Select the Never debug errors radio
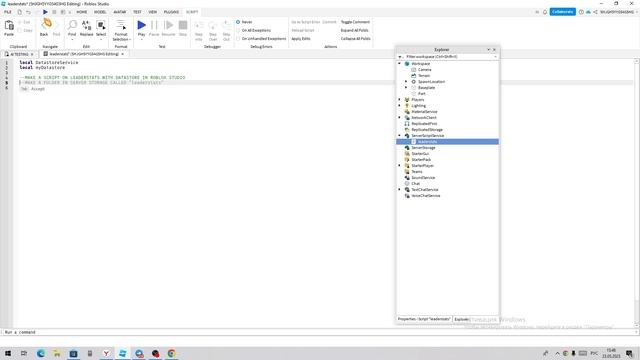The image size is (640, 360). [238, 22]
